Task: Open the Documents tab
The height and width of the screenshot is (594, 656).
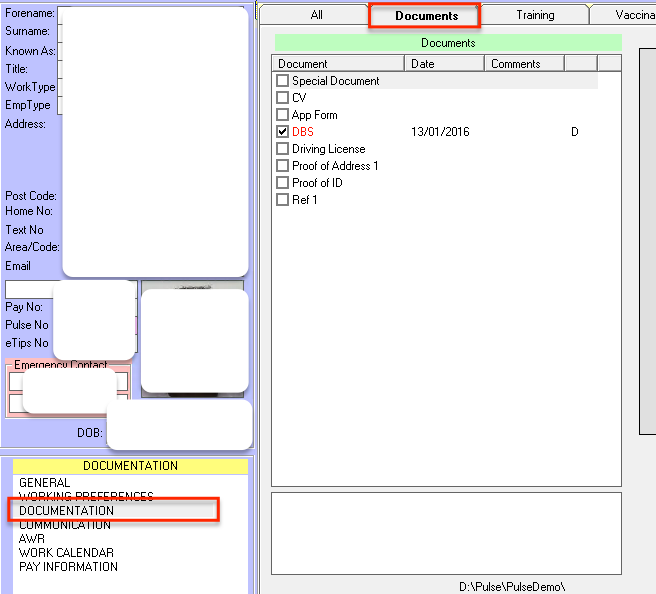Action: [426, 16]
